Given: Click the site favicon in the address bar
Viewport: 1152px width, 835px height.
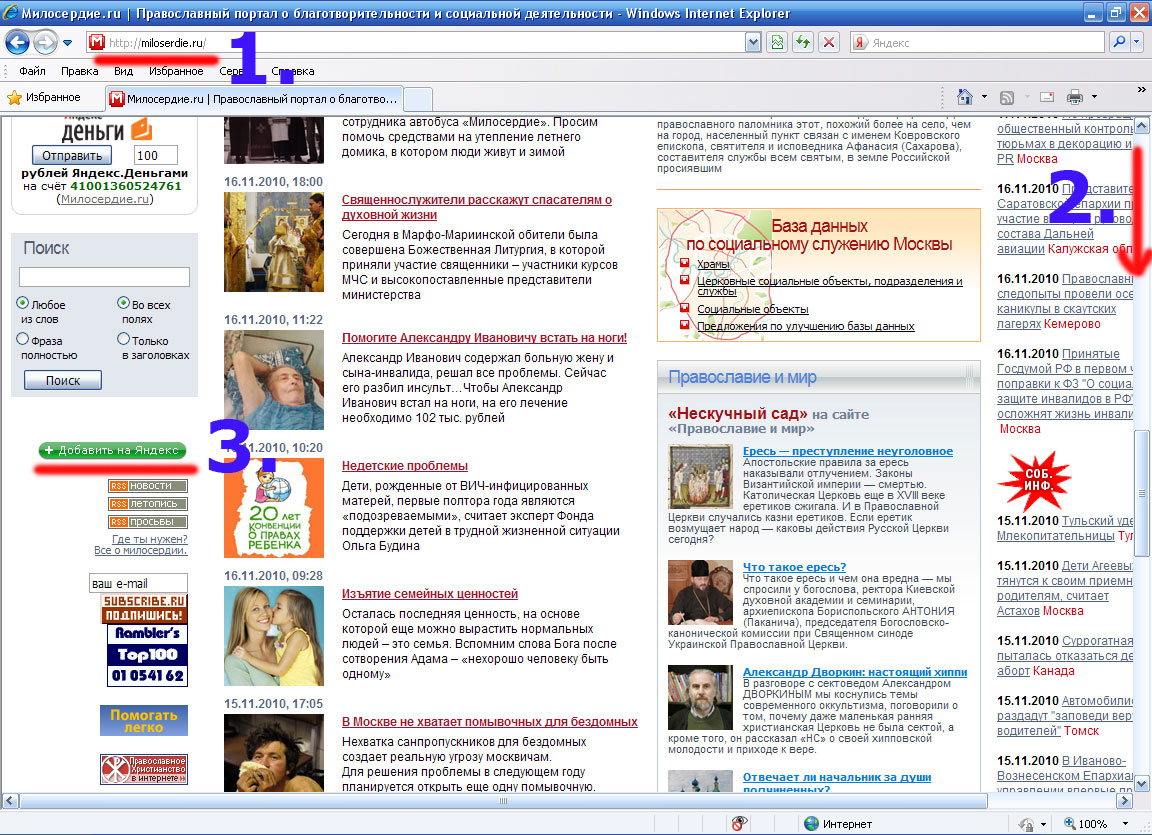Looking at the screenshot, I should pyautogui.click(x=97, y=43).
